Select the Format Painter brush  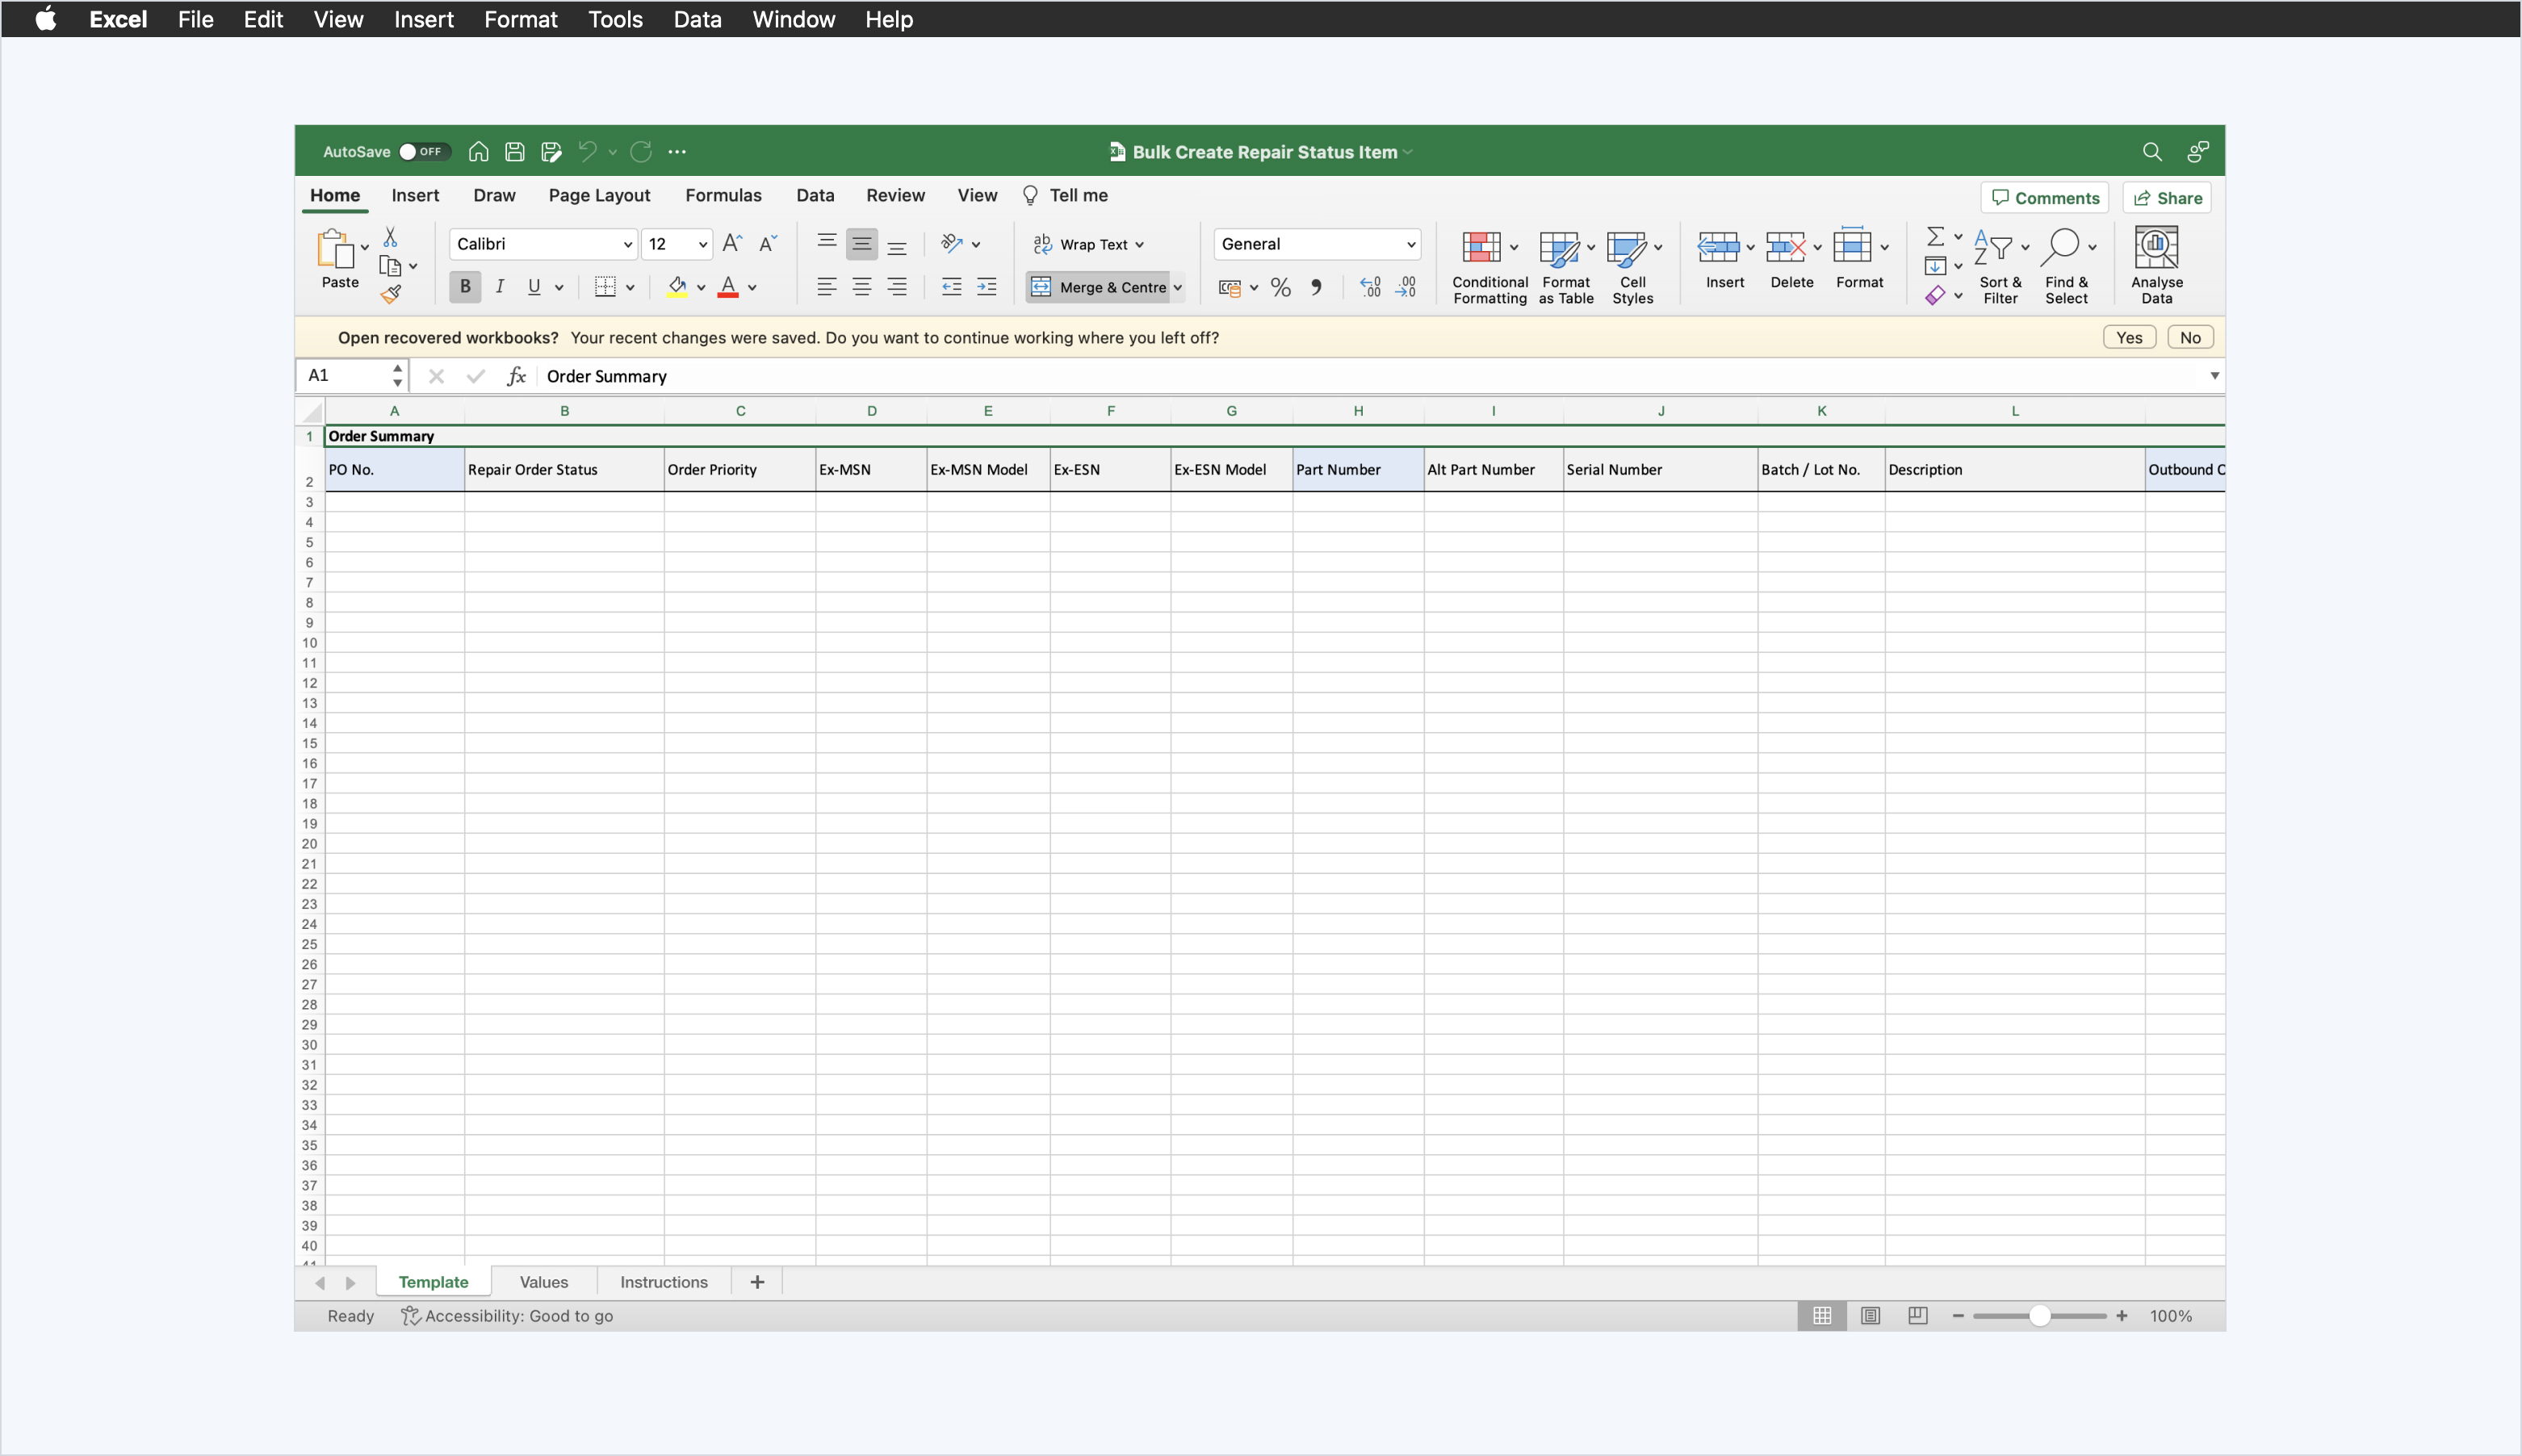point(390,294)
